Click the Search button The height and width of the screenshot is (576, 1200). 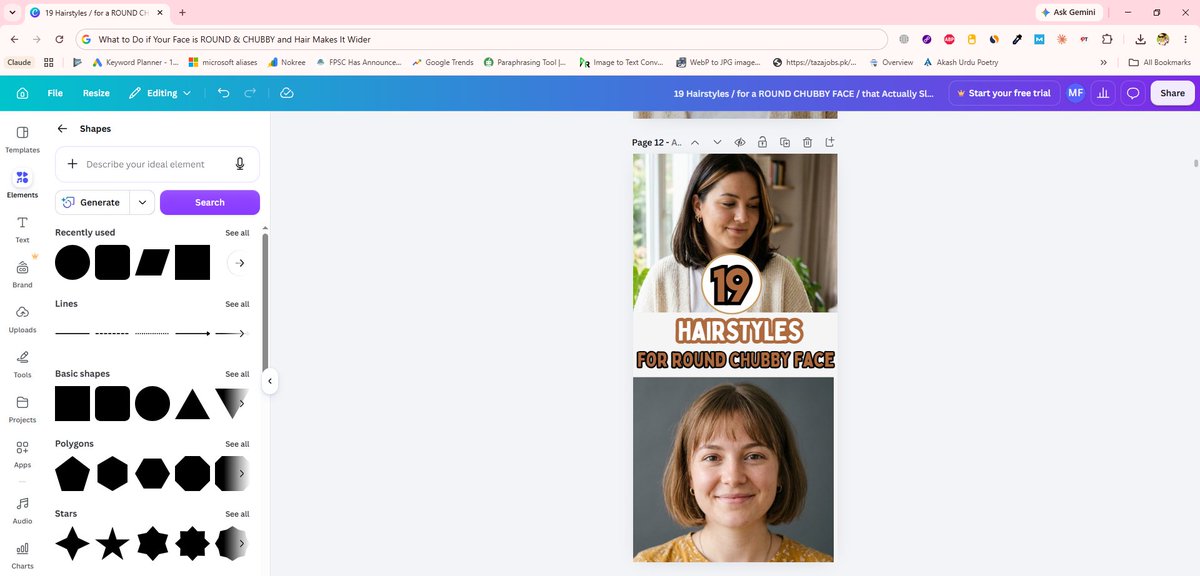point(210,202)
